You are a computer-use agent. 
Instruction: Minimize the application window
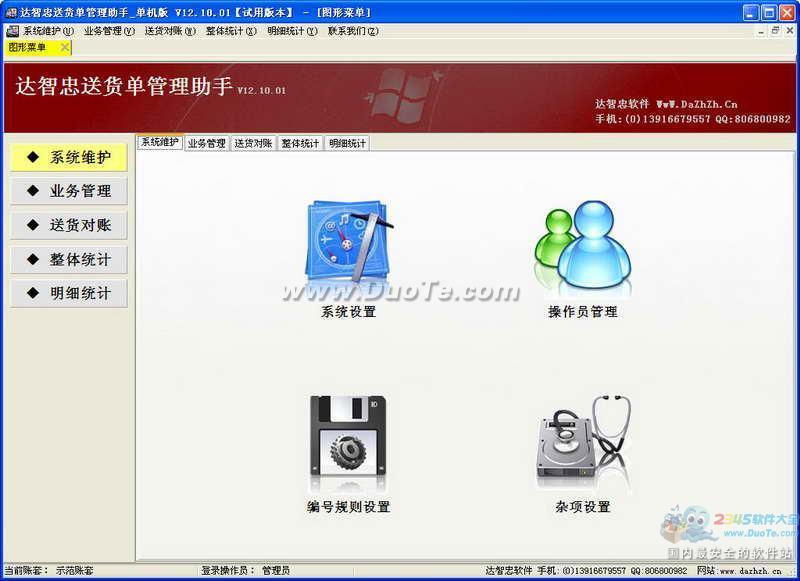pos(750,12)
